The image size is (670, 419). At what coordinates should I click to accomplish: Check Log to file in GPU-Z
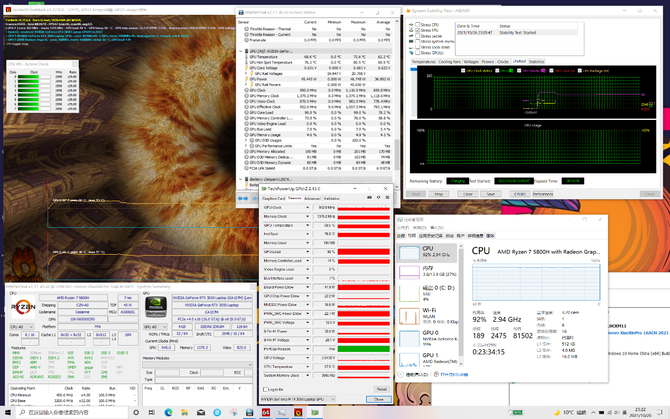[x=266, y=389]
